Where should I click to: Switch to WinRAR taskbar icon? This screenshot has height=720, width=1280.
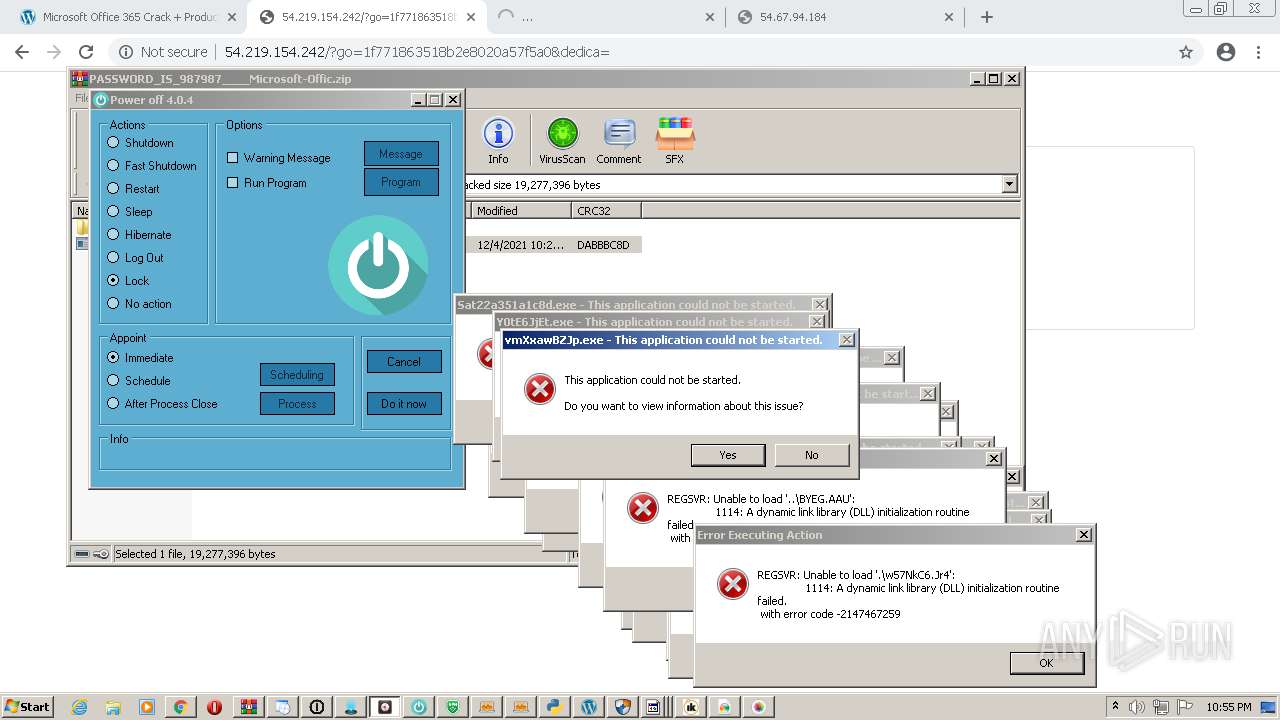248,707
